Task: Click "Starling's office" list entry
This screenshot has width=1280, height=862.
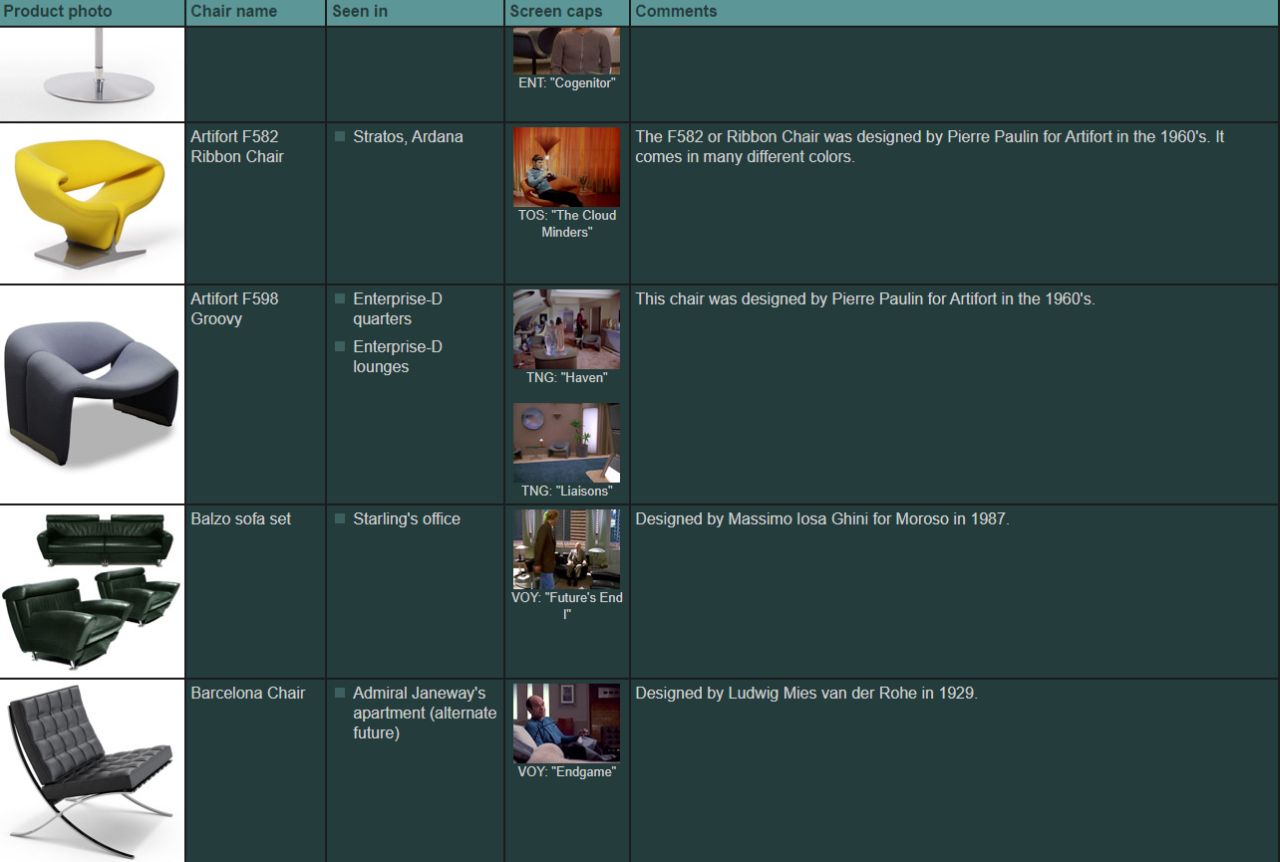Action: point(406,519)
